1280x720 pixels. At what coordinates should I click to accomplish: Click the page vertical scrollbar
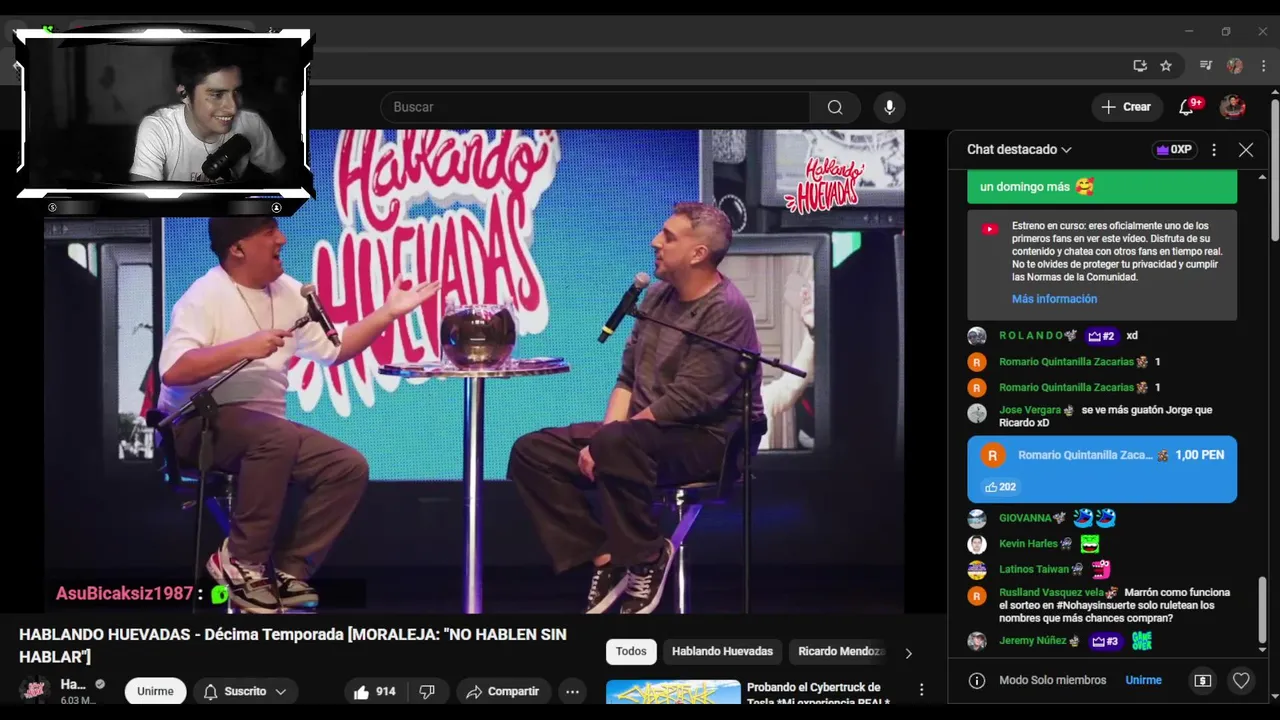pos(1274,170)
